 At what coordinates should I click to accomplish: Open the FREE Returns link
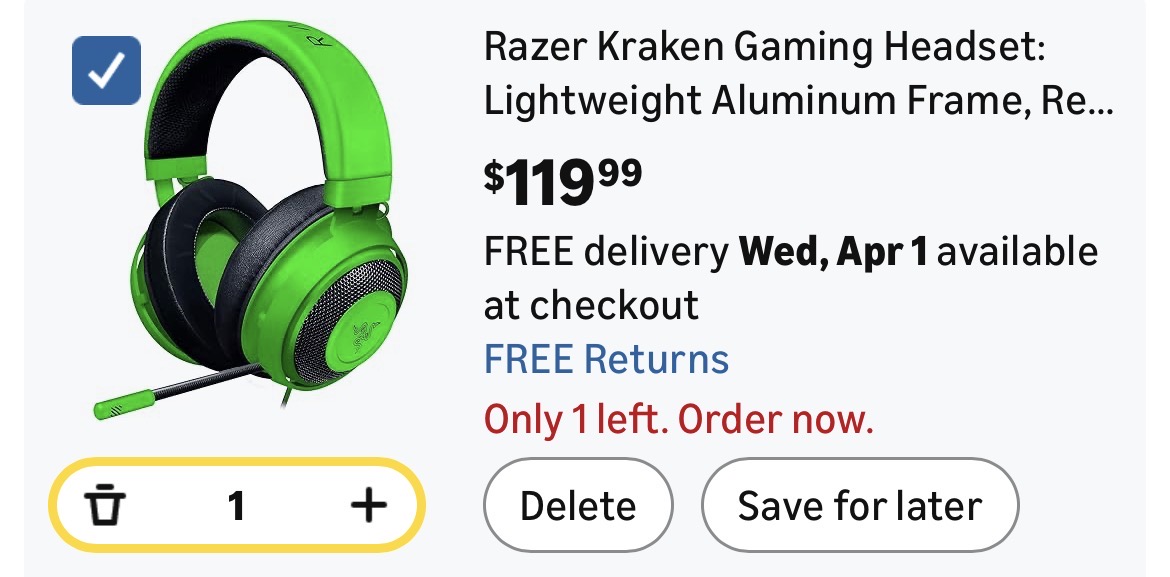(x=606, y=359)
